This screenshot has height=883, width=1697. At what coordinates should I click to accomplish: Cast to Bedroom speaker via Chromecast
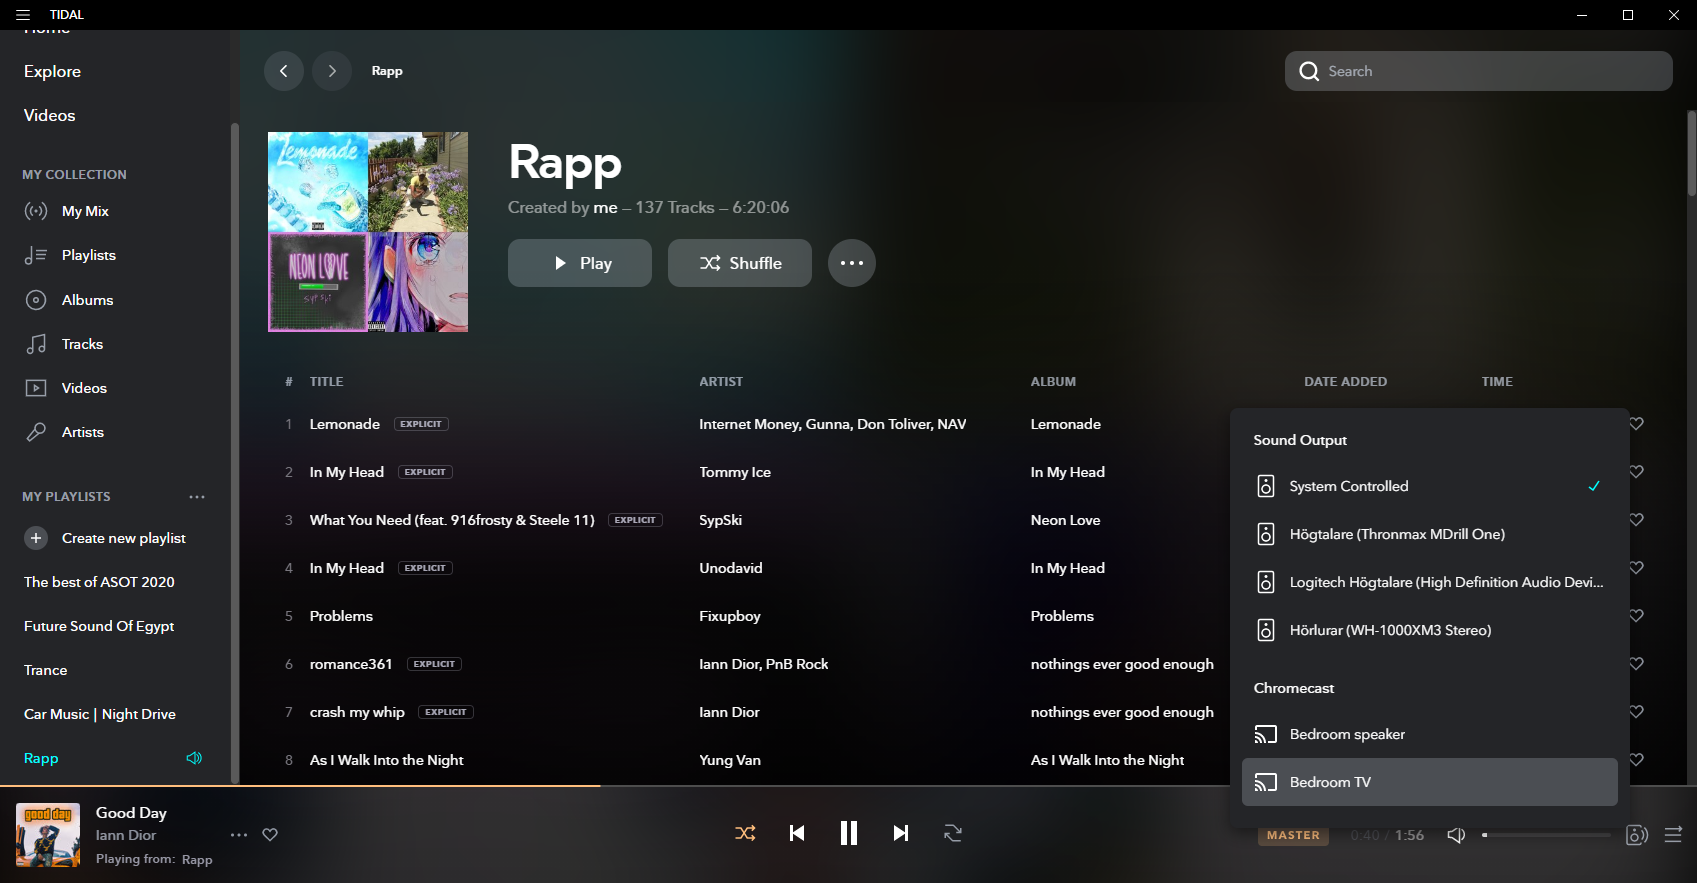coord(1430,734)
